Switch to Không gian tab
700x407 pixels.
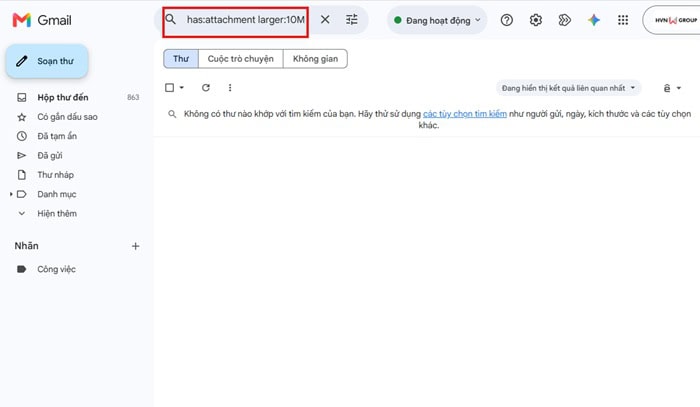click(315, 59)
